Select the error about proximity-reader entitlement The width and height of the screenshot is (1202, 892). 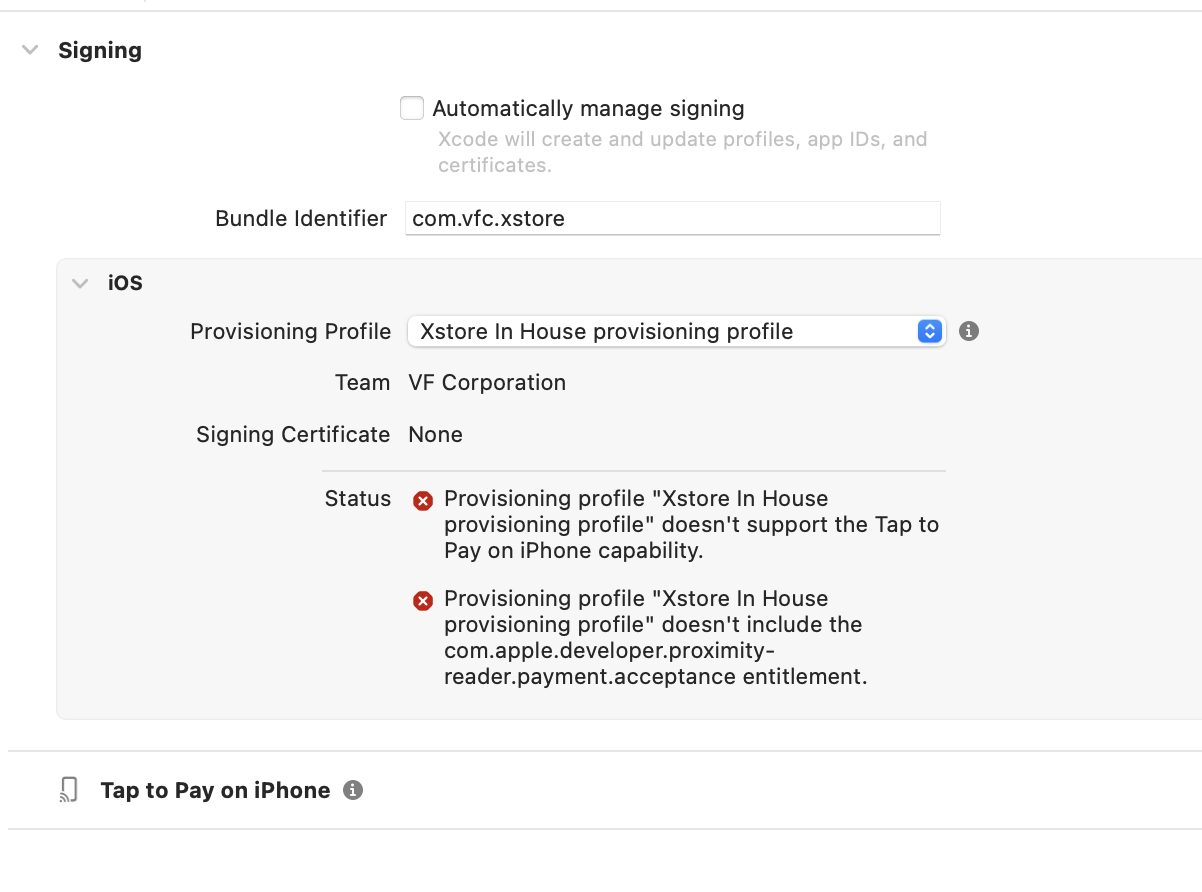pos(655,637)
